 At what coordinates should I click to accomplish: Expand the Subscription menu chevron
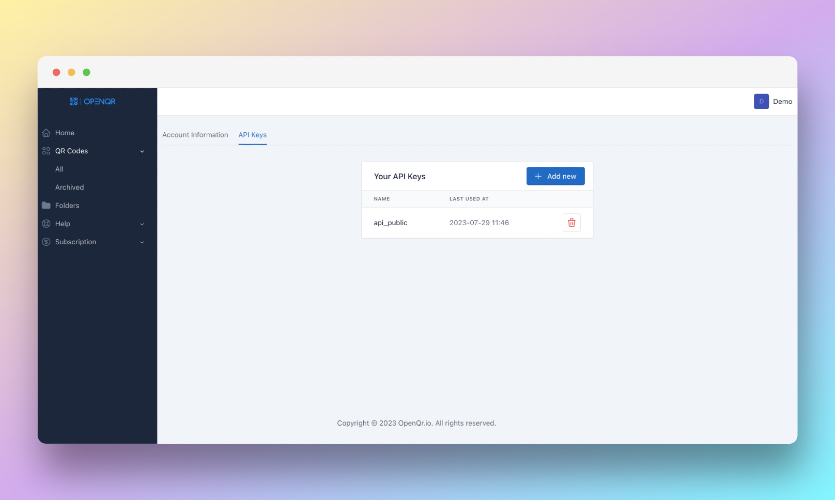[x=142, y=242]
